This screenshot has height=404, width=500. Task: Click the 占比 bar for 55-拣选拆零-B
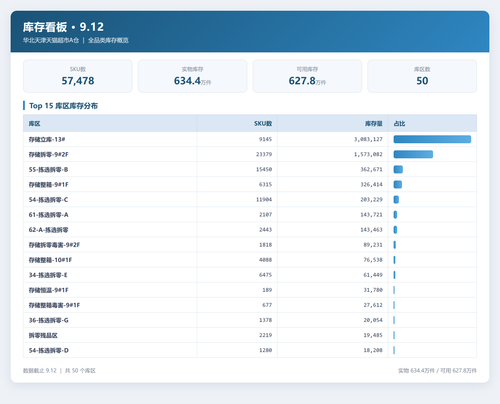398,169
